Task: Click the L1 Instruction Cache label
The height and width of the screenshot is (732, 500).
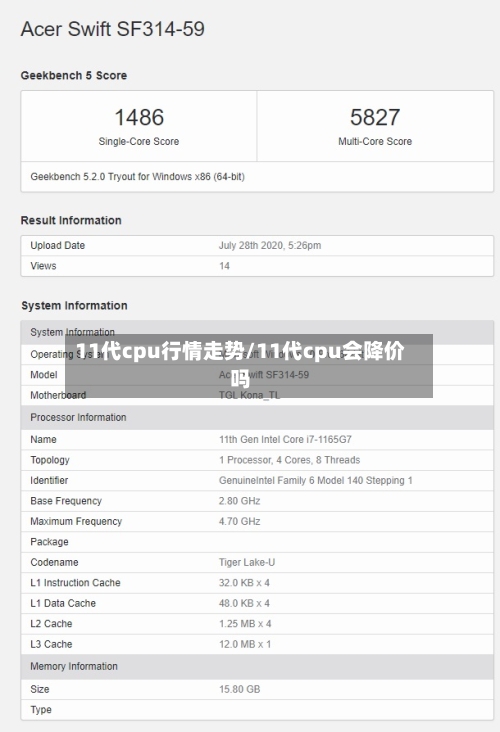Action: tap(75, 583)
